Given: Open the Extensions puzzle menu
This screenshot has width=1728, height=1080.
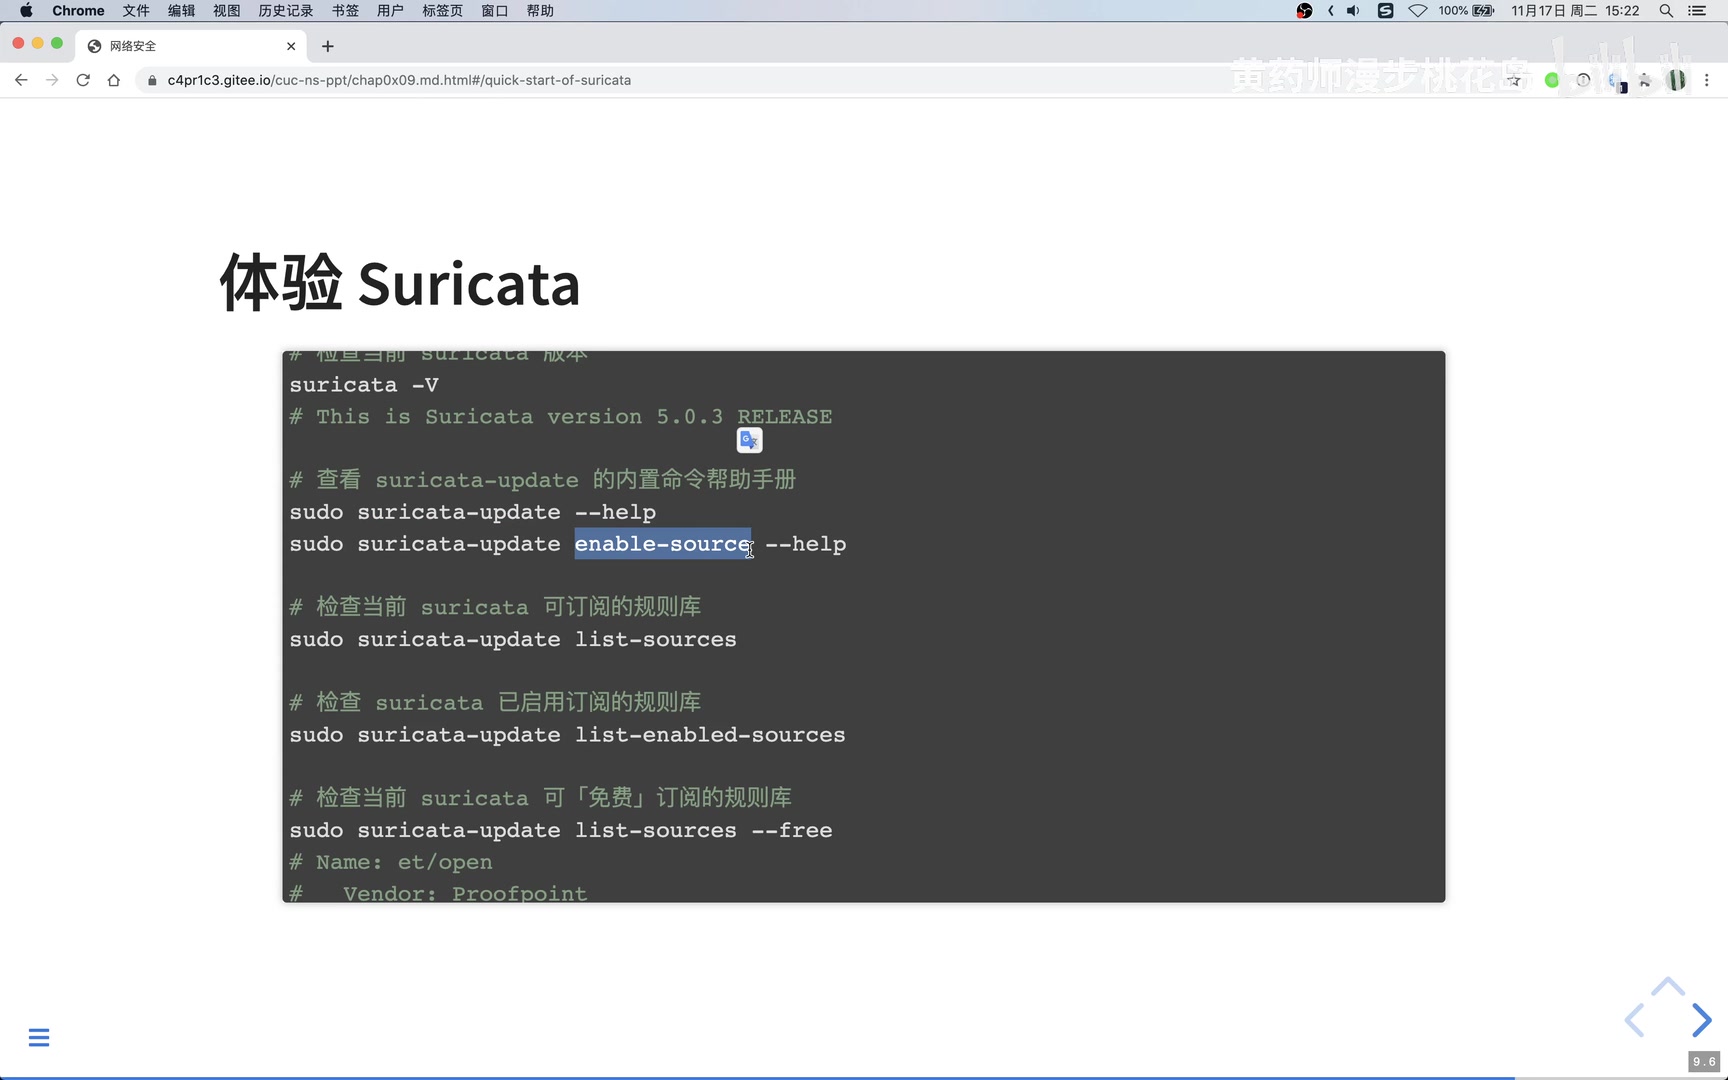Looking at the screenshot, I should [x=1645, y=80].
